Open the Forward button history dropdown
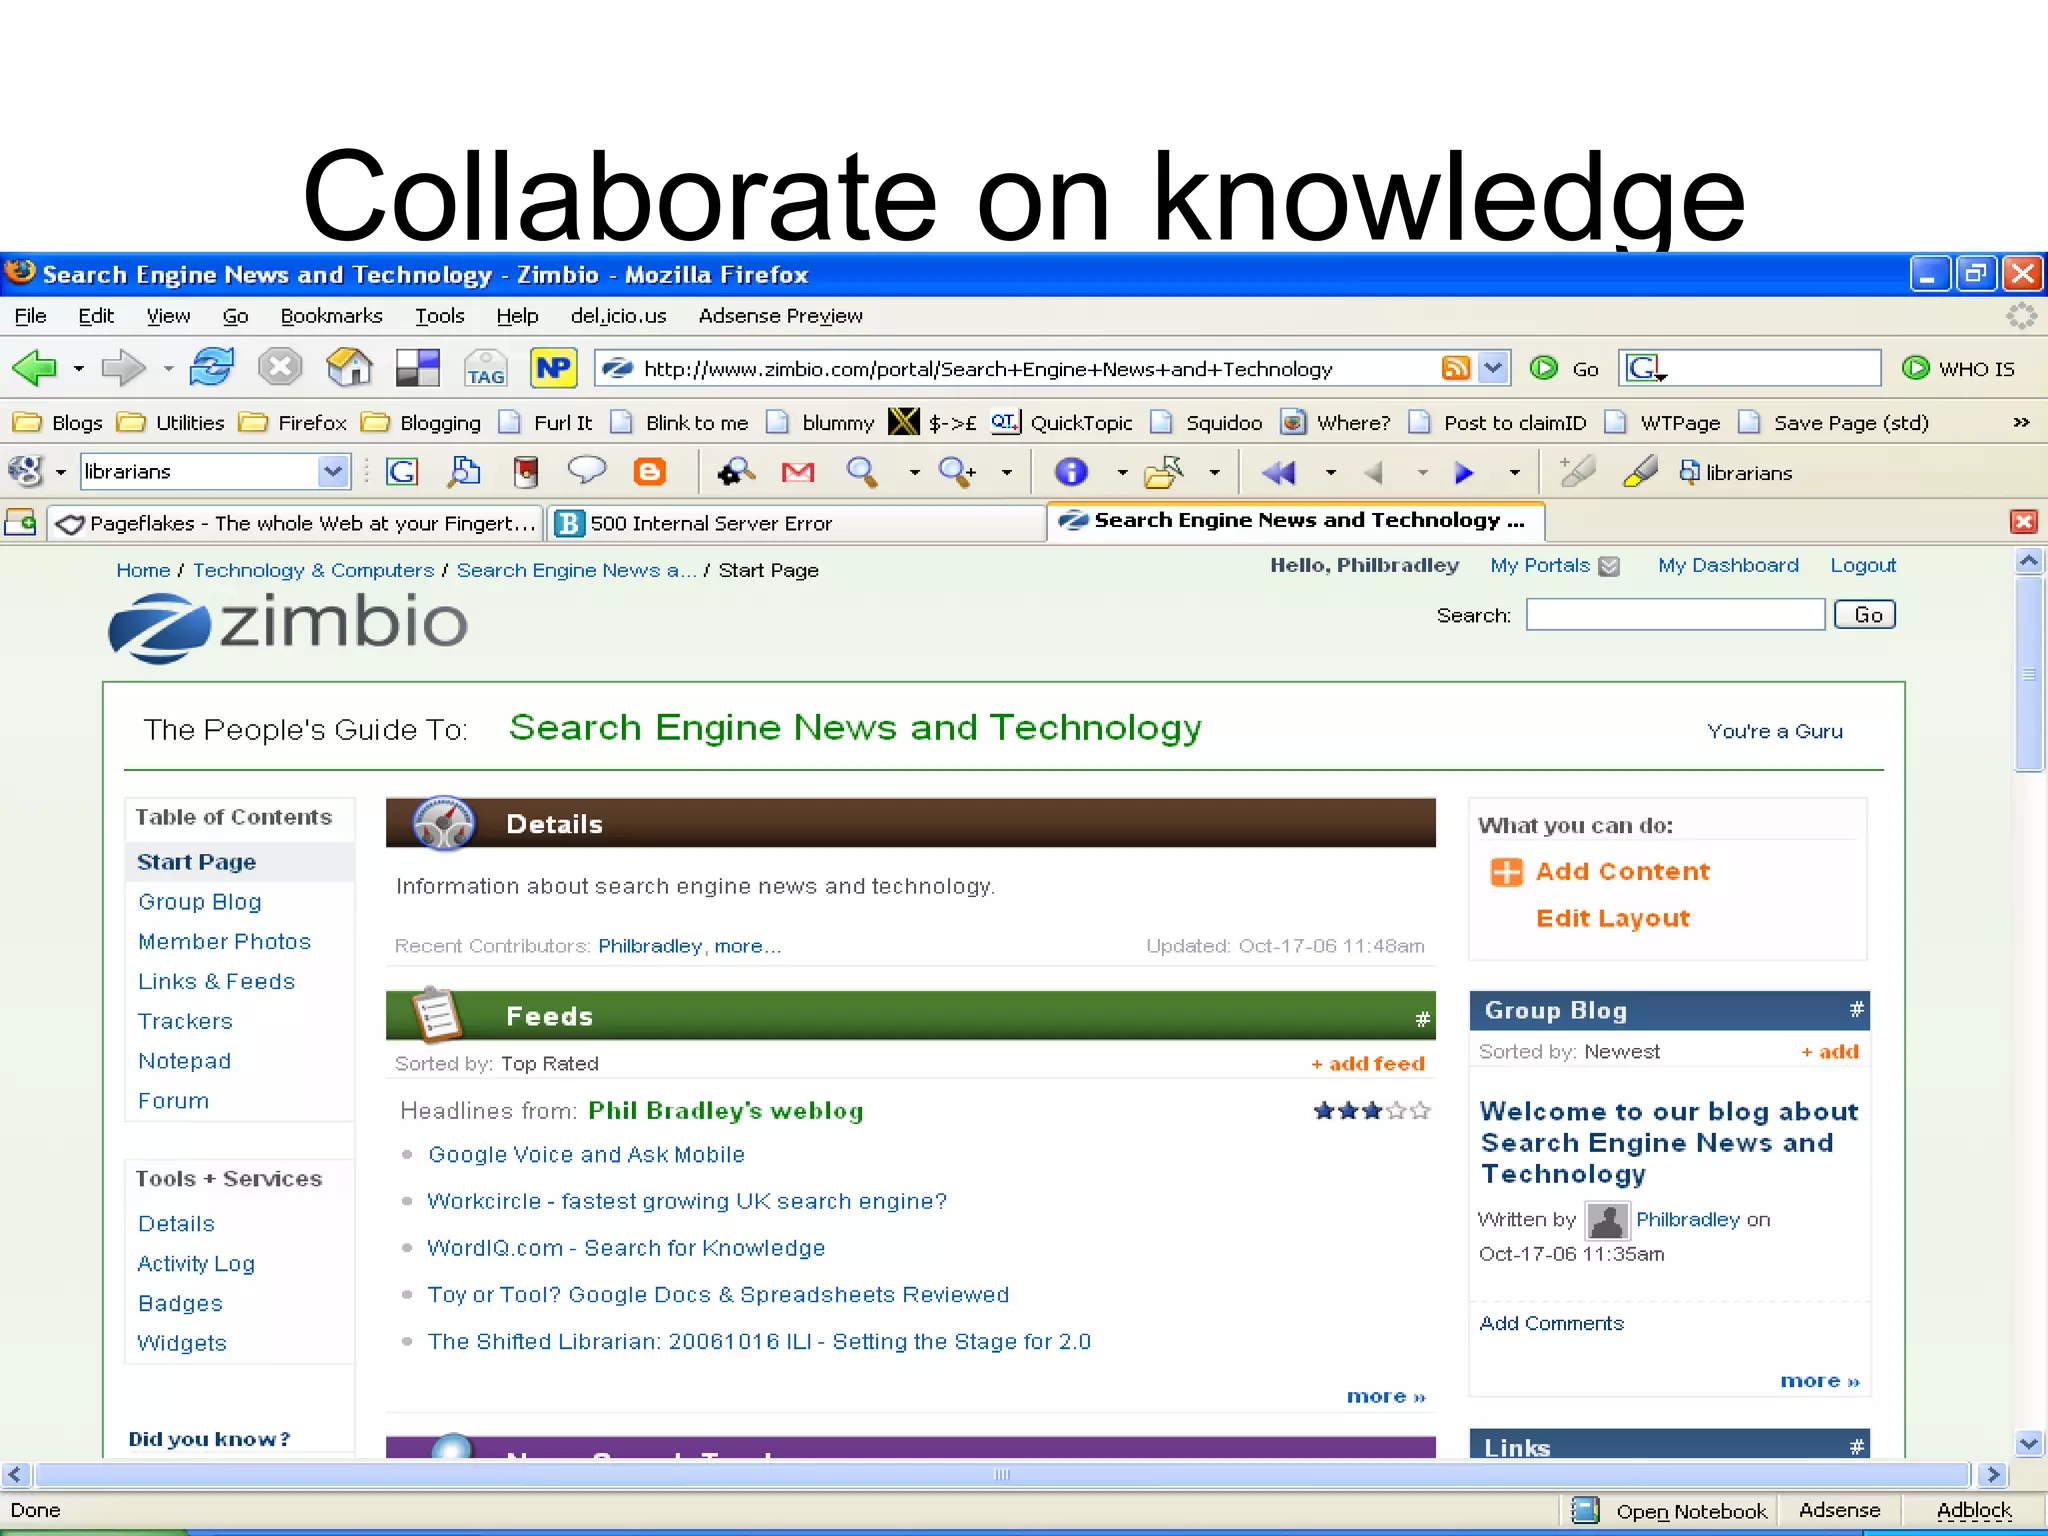 (168, 369)
